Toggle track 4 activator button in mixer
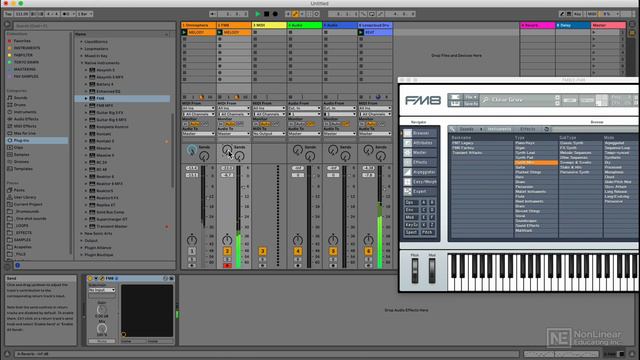 [298, 251]
